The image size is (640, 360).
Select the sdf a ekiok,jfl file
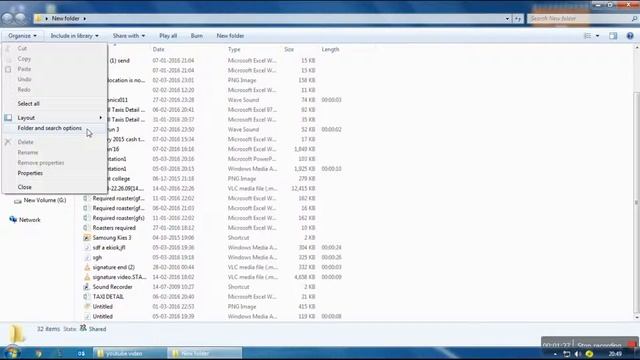109,248
